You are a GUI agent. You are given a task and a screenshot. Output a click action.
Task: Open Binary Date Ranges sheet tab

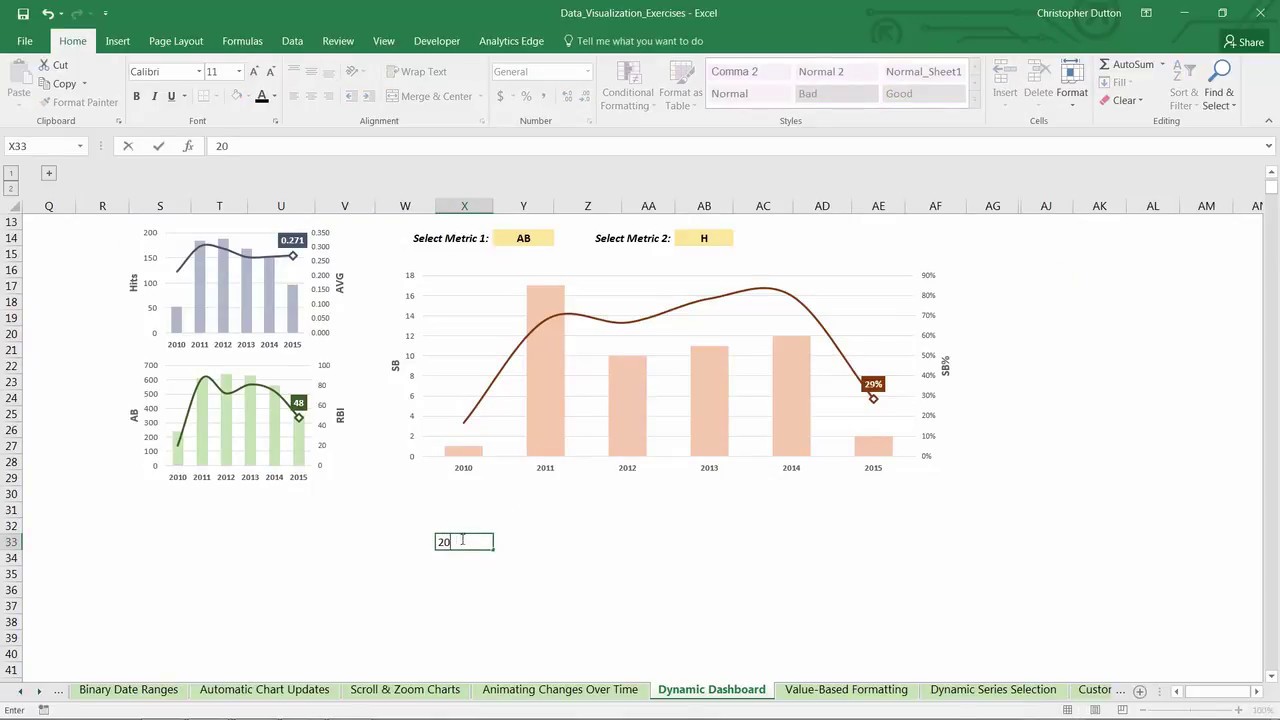click(x=128, y=690)
